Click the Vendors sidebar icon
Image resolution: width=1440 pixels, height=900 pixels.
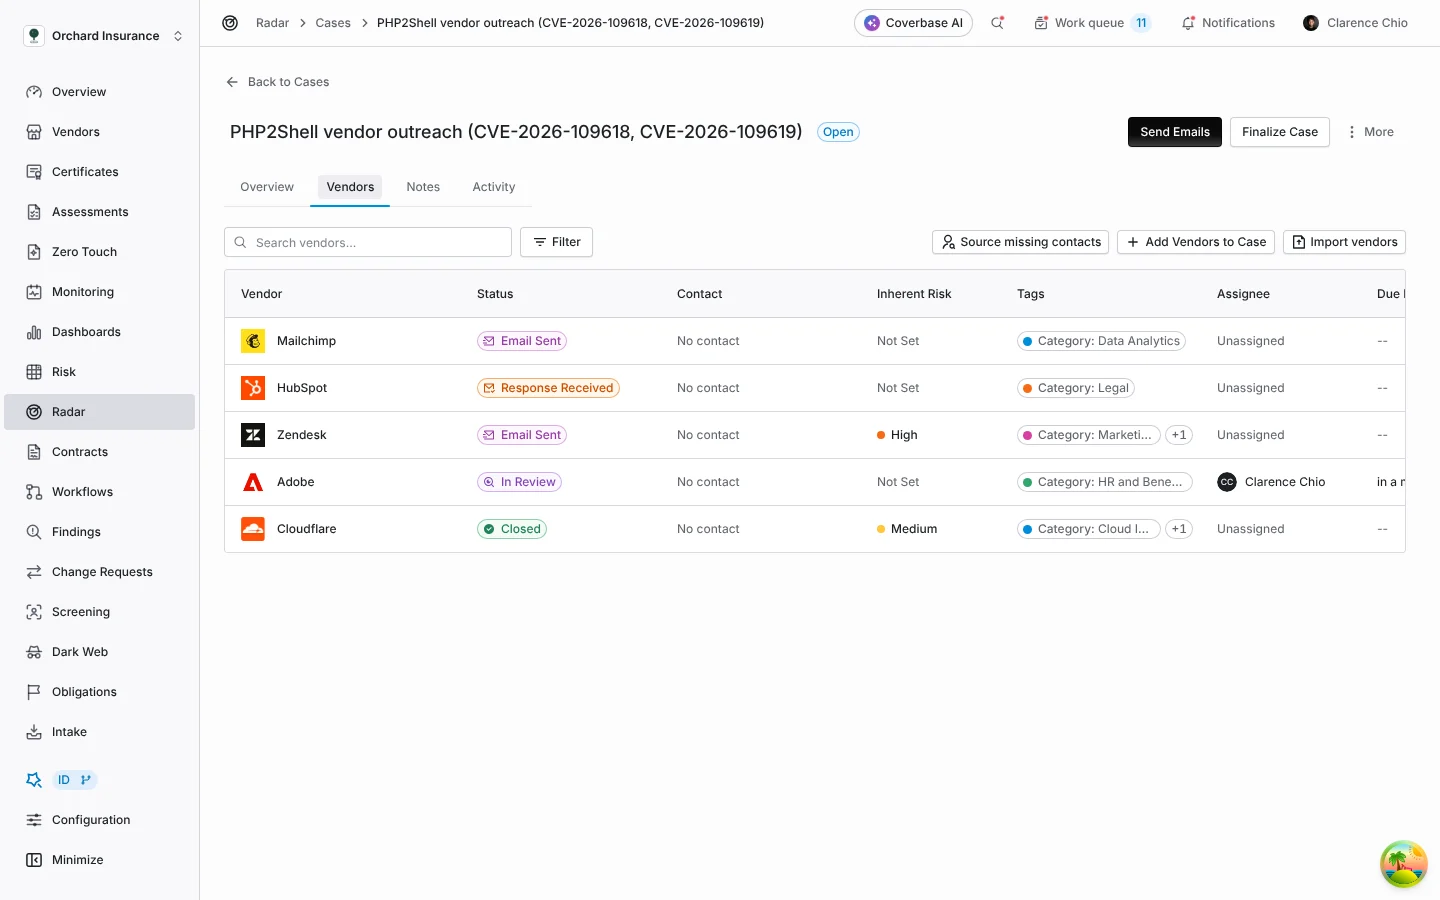click(x=34, y=132)
